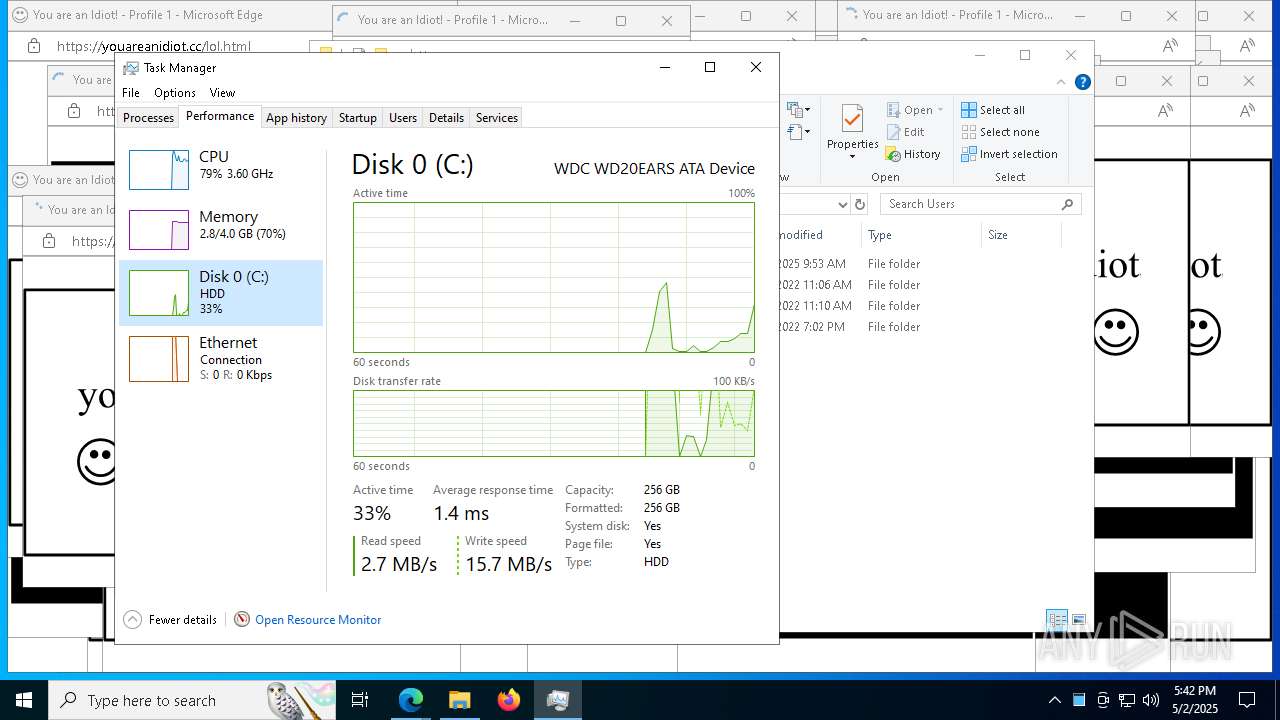Click the Search Users field
The height and width of the screenshot is (720, 1280).
[x=980, y=204]
